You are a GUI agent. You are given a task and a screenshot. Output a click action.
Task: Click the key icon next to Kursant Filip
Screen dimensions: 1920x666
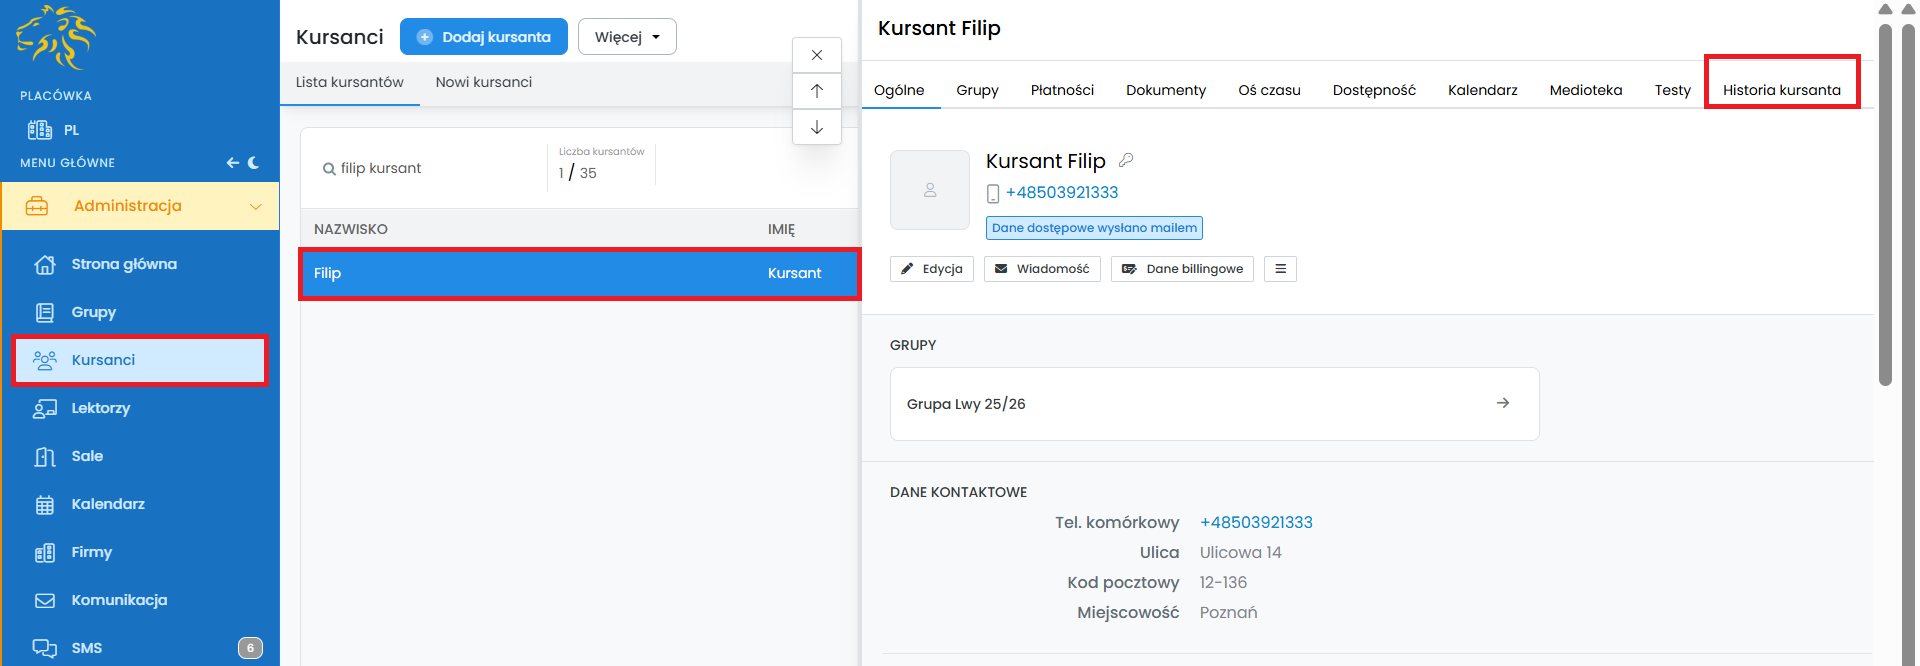[1126, 160]
